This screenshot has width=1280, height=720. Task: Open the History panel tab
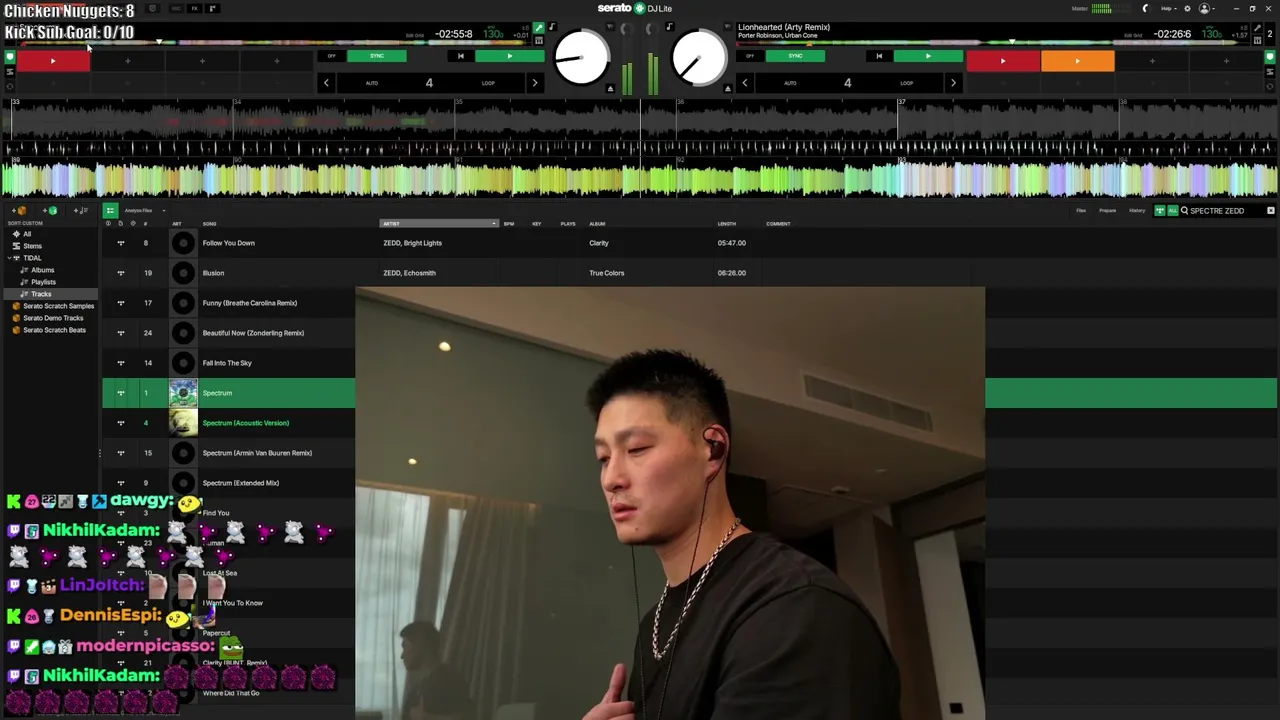point(1137,211)
